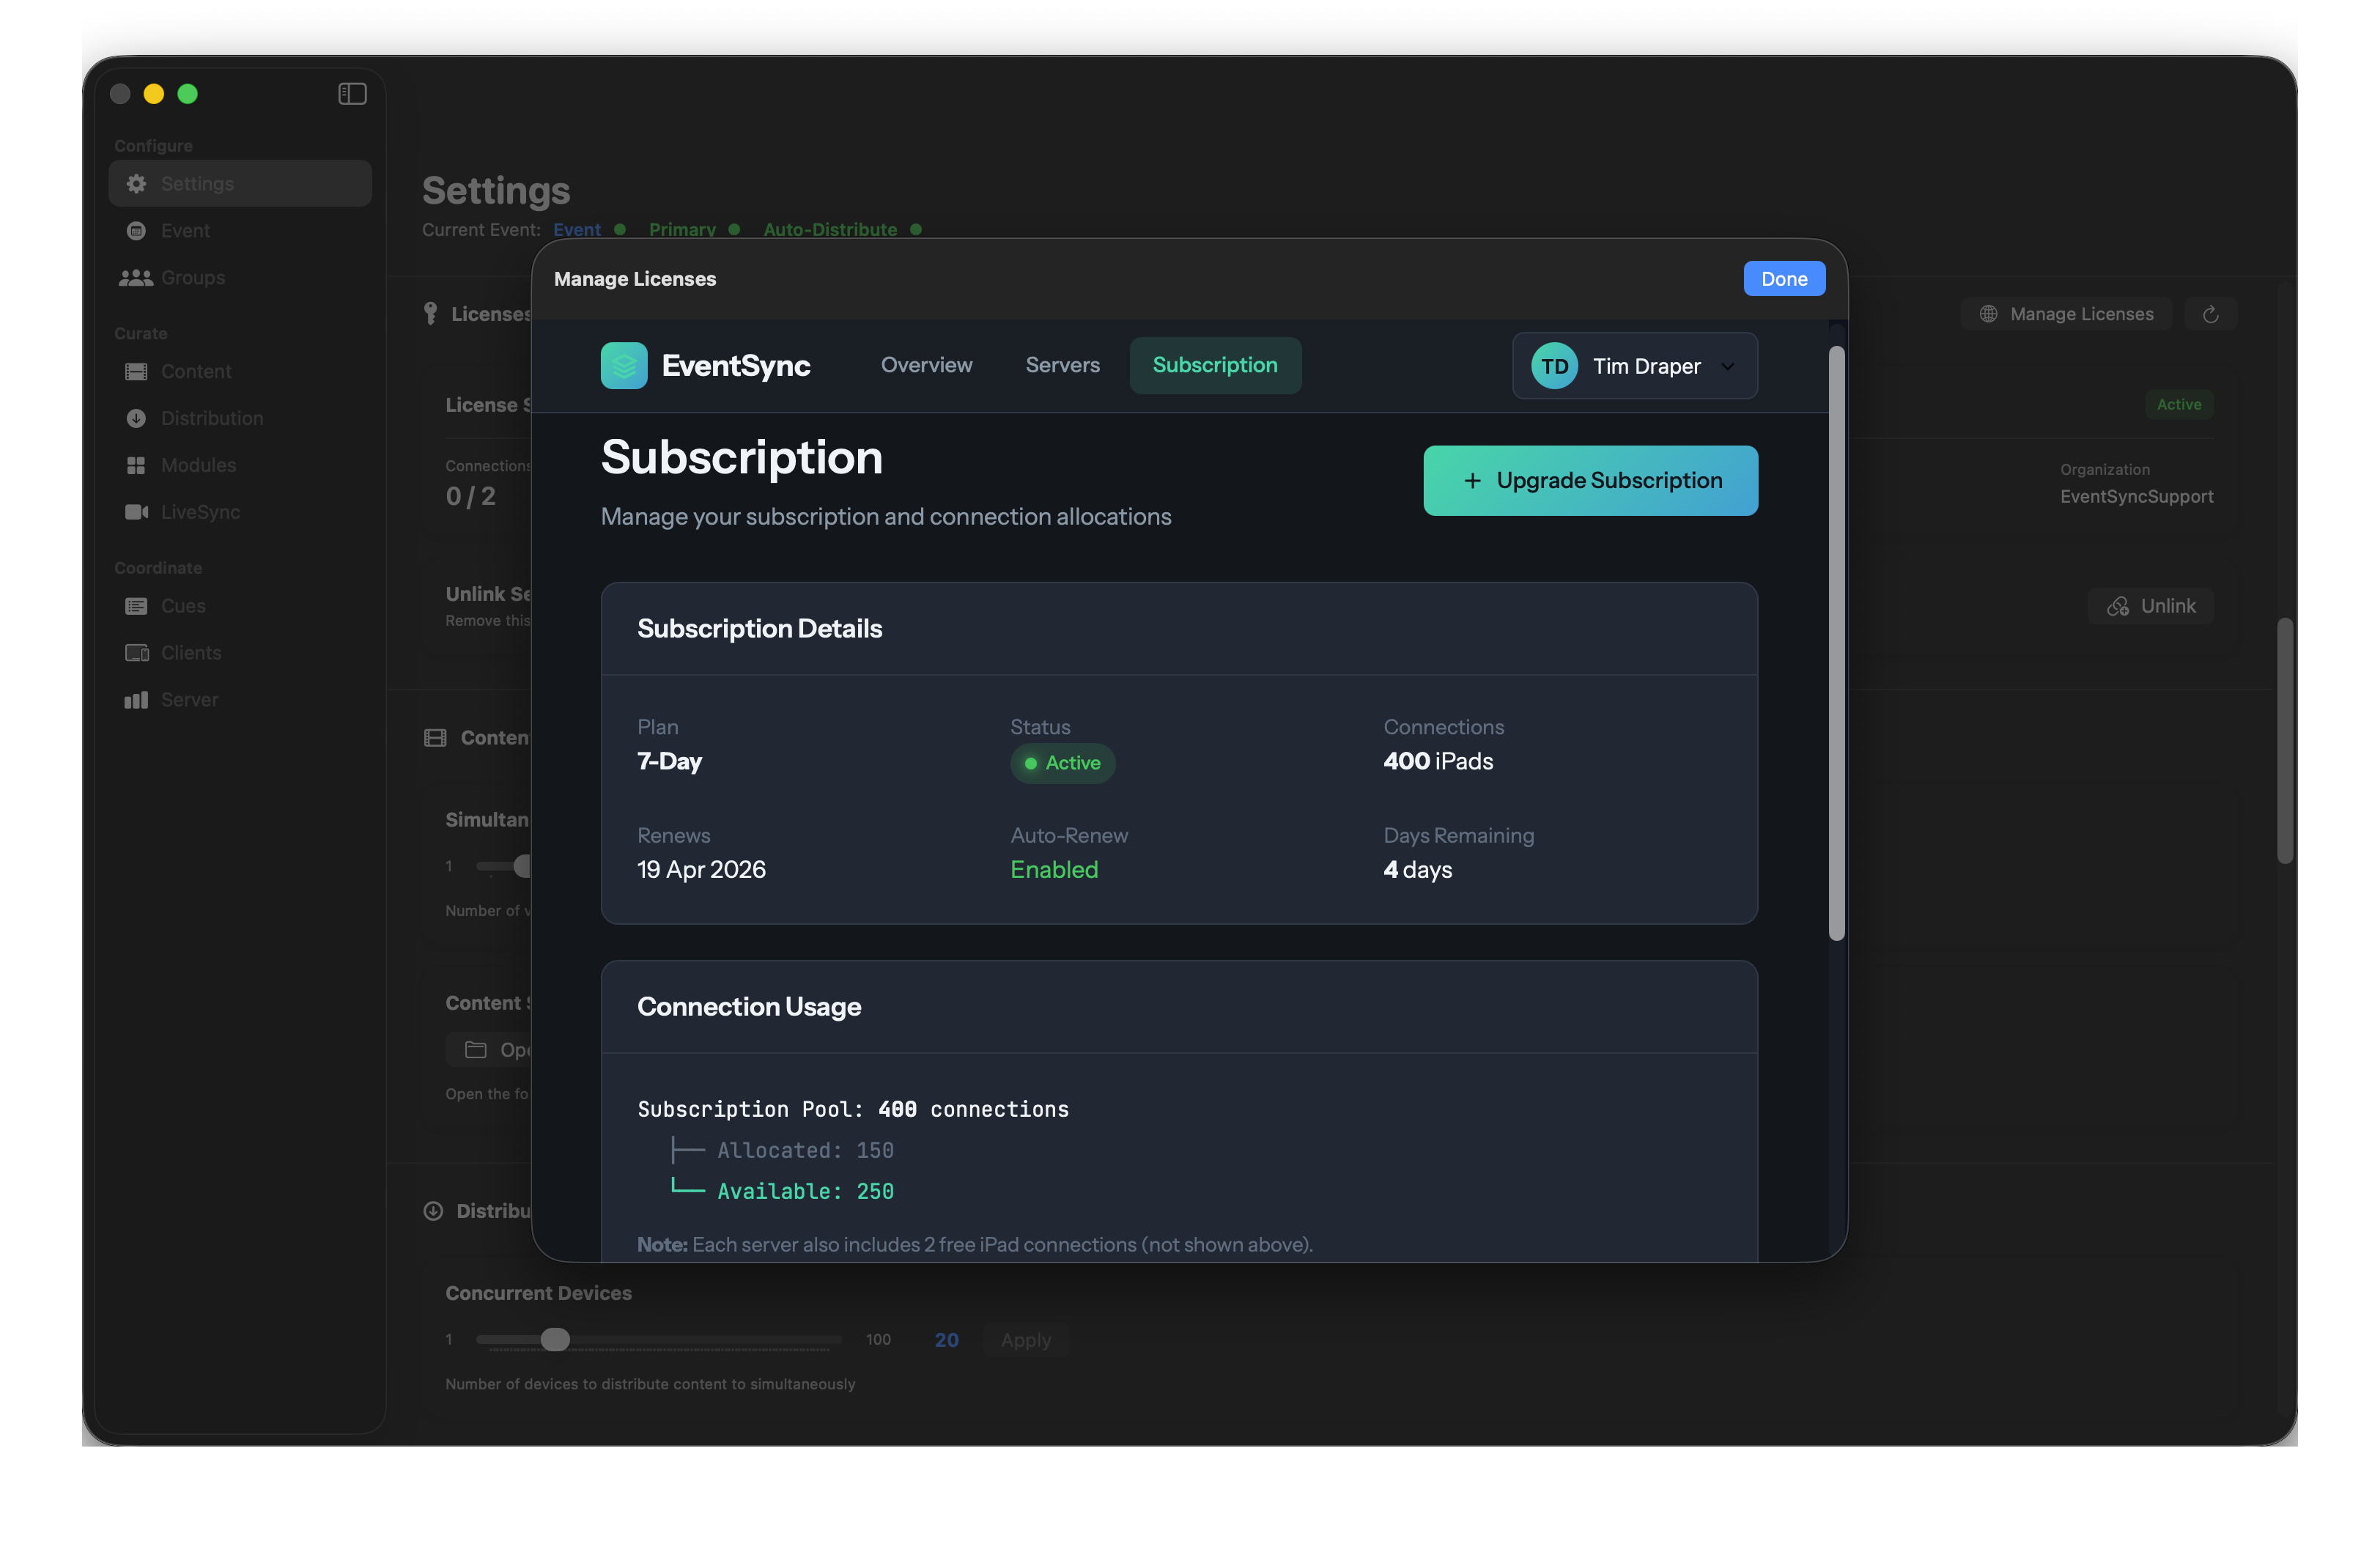The image size is (2380, 1555).
Task: Click the 7-Day plan value
Action: [670, 762]
